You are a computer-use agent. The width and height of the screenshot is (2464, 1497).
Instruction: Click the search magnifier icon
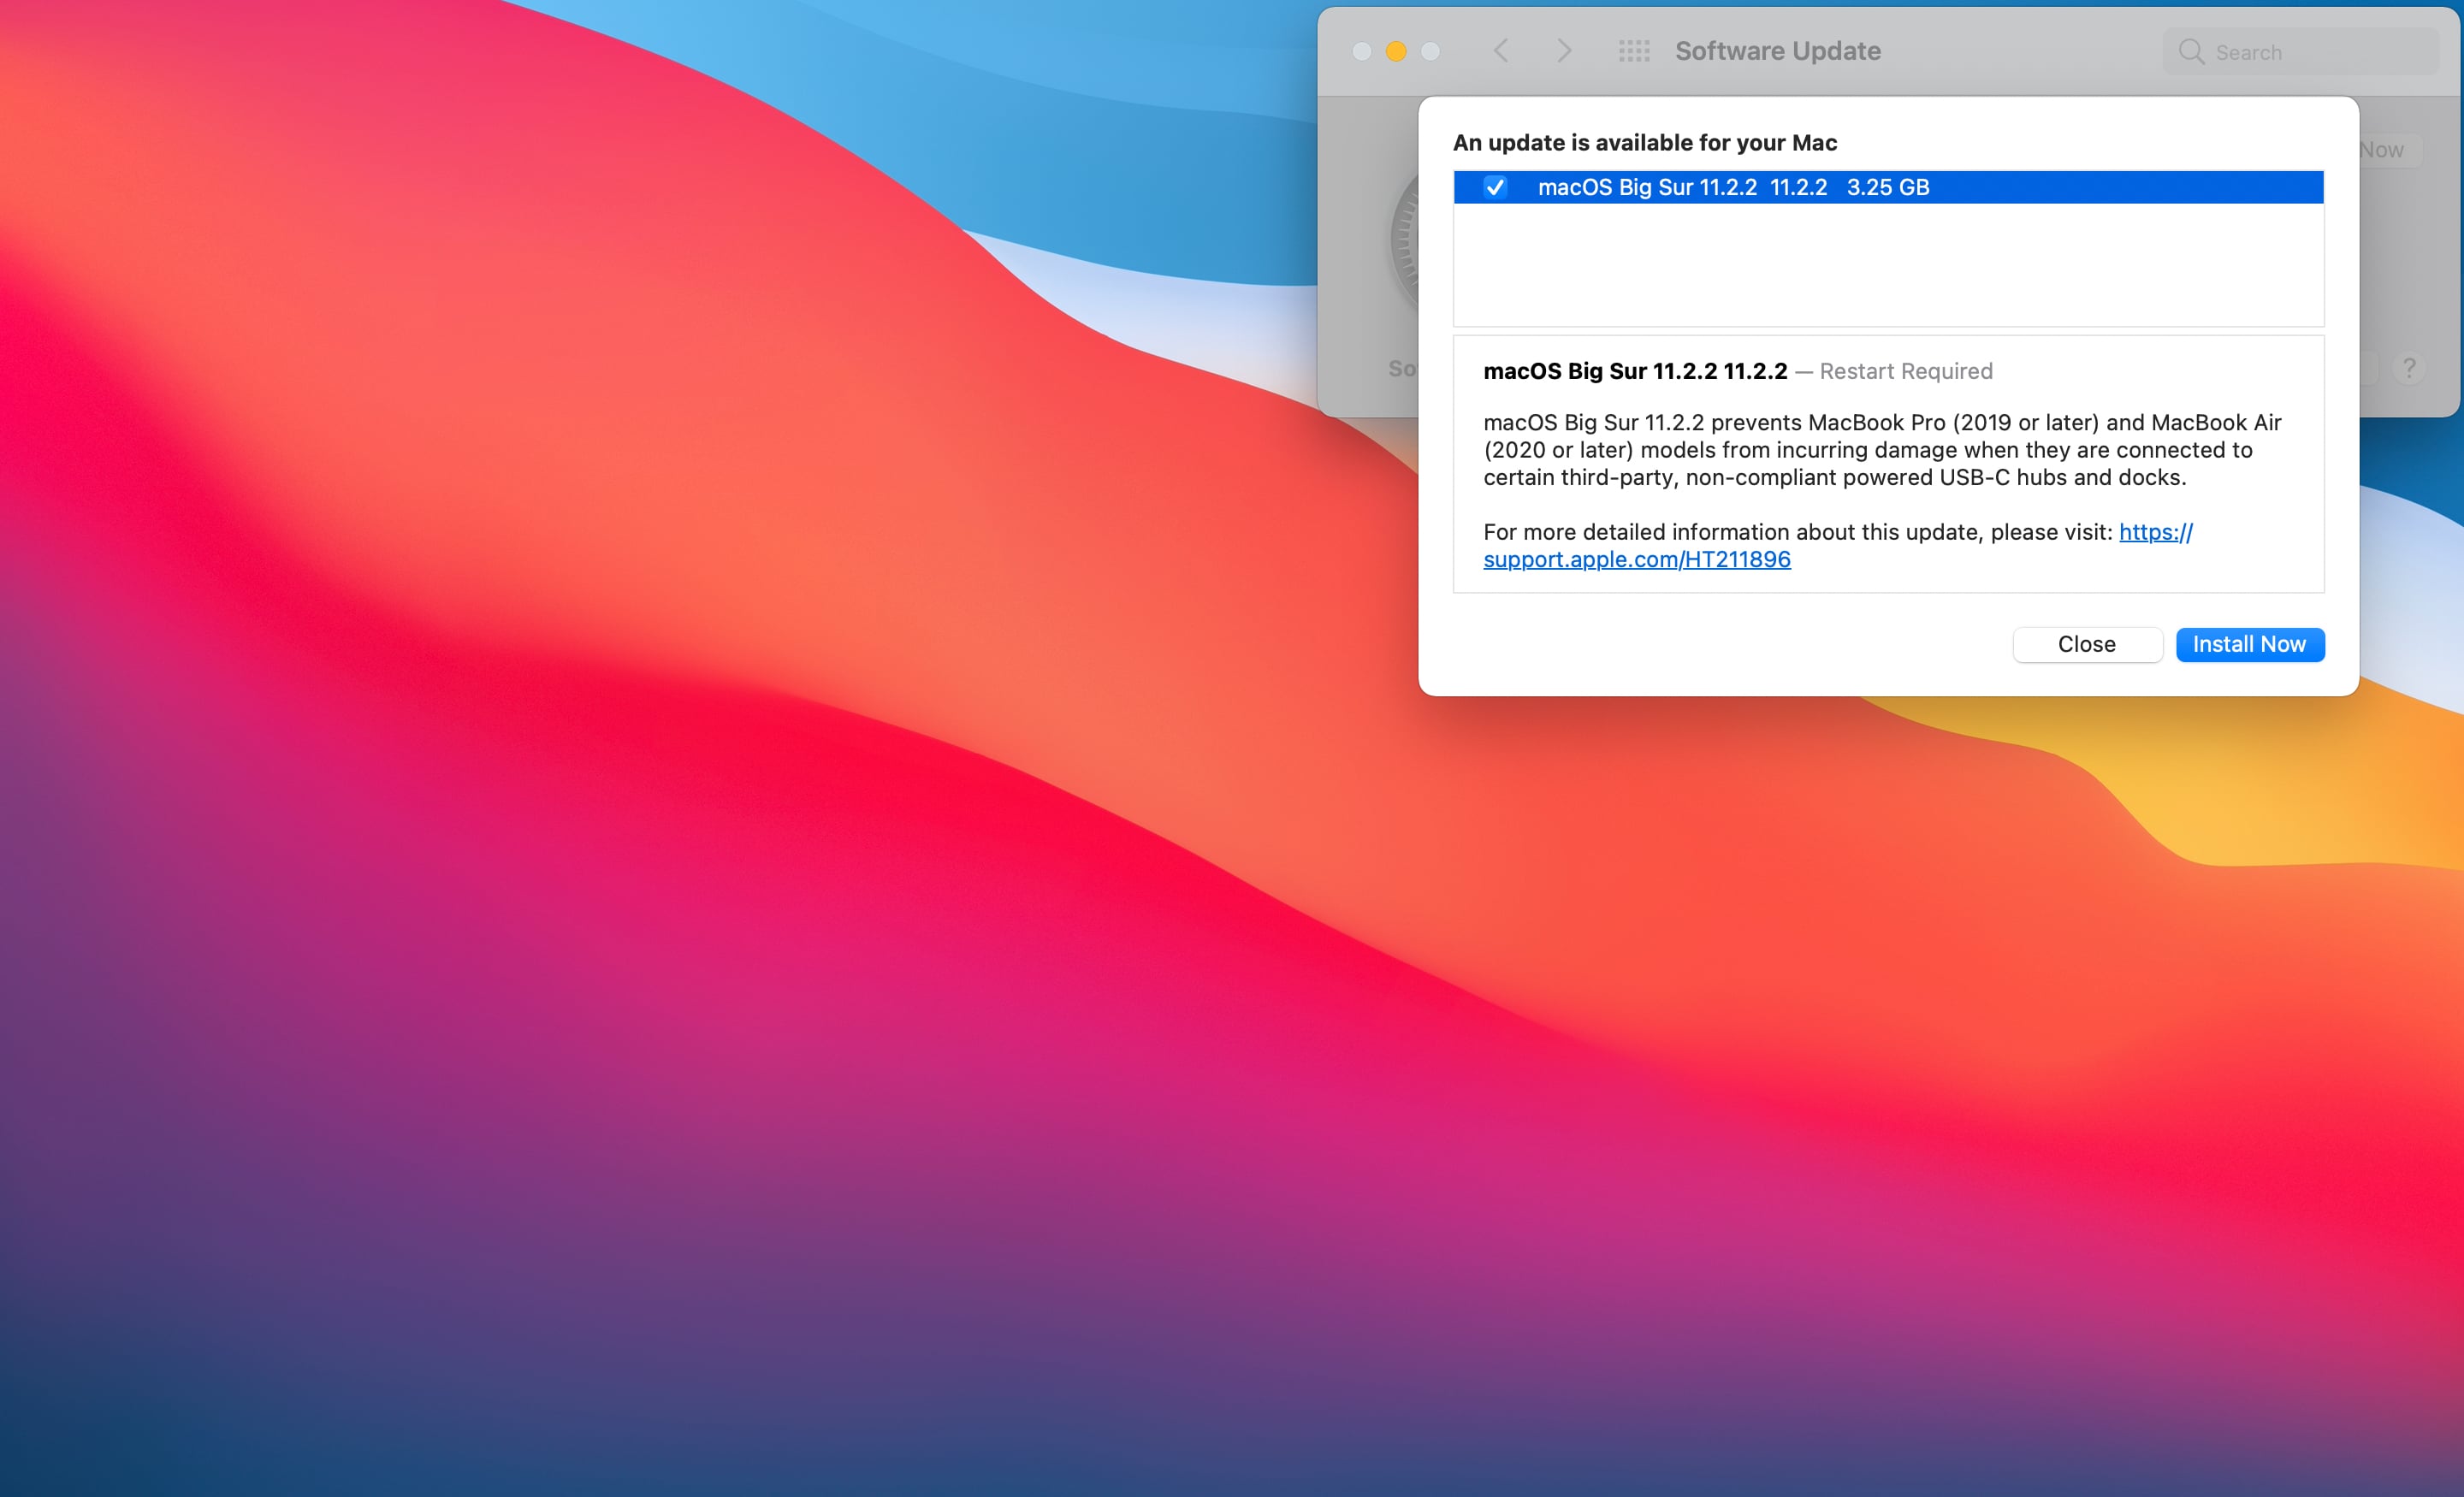[x=2191, y=52]
